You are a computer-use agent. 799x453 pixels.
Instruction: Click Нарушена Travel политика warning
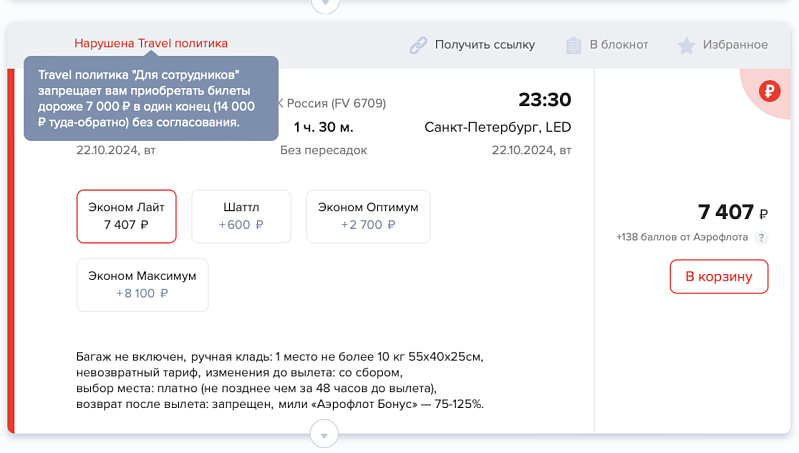click(x=151, y=43)
